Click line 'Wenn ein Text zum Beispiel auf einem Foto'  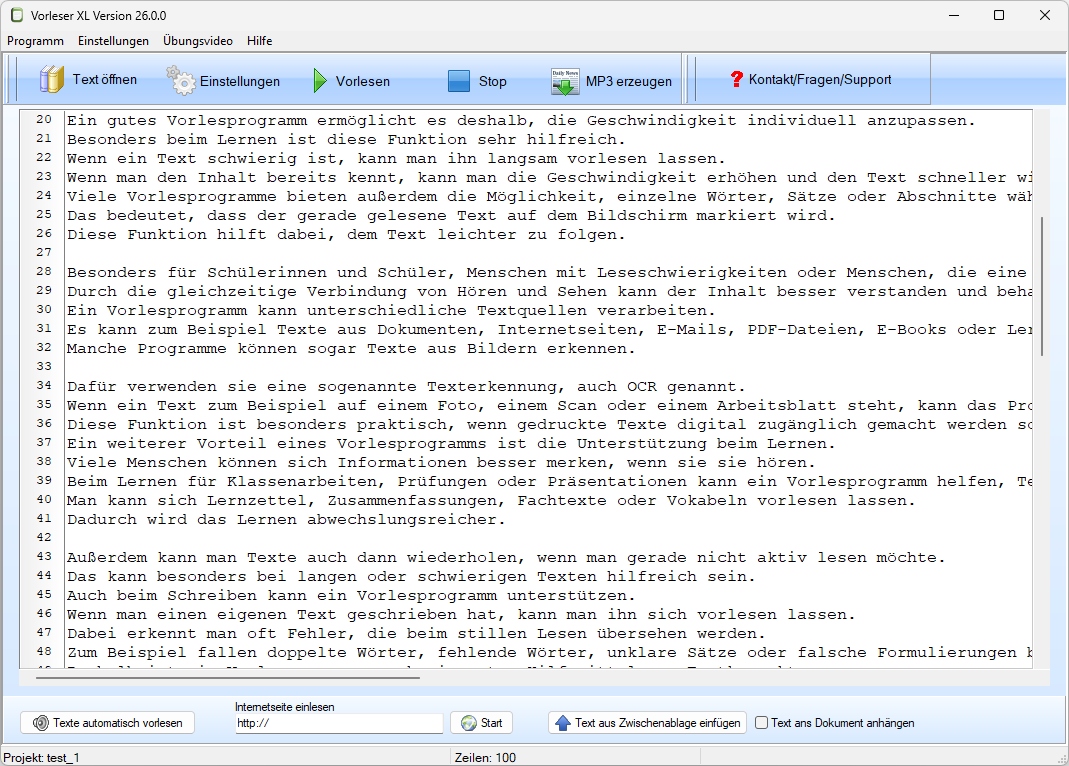549,406
